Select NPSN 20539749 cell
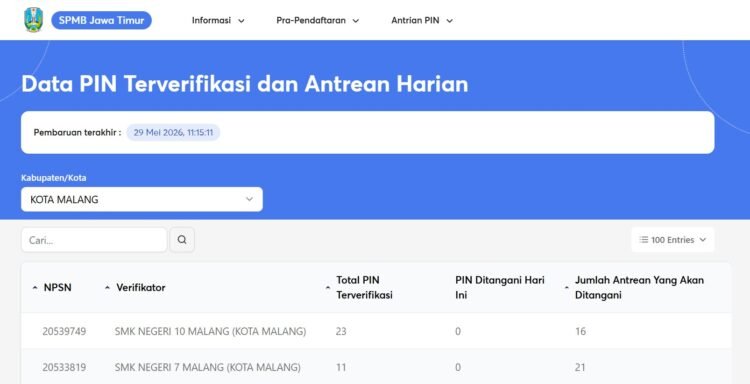Viewport: 750px width, 384px height. [64, 331]
